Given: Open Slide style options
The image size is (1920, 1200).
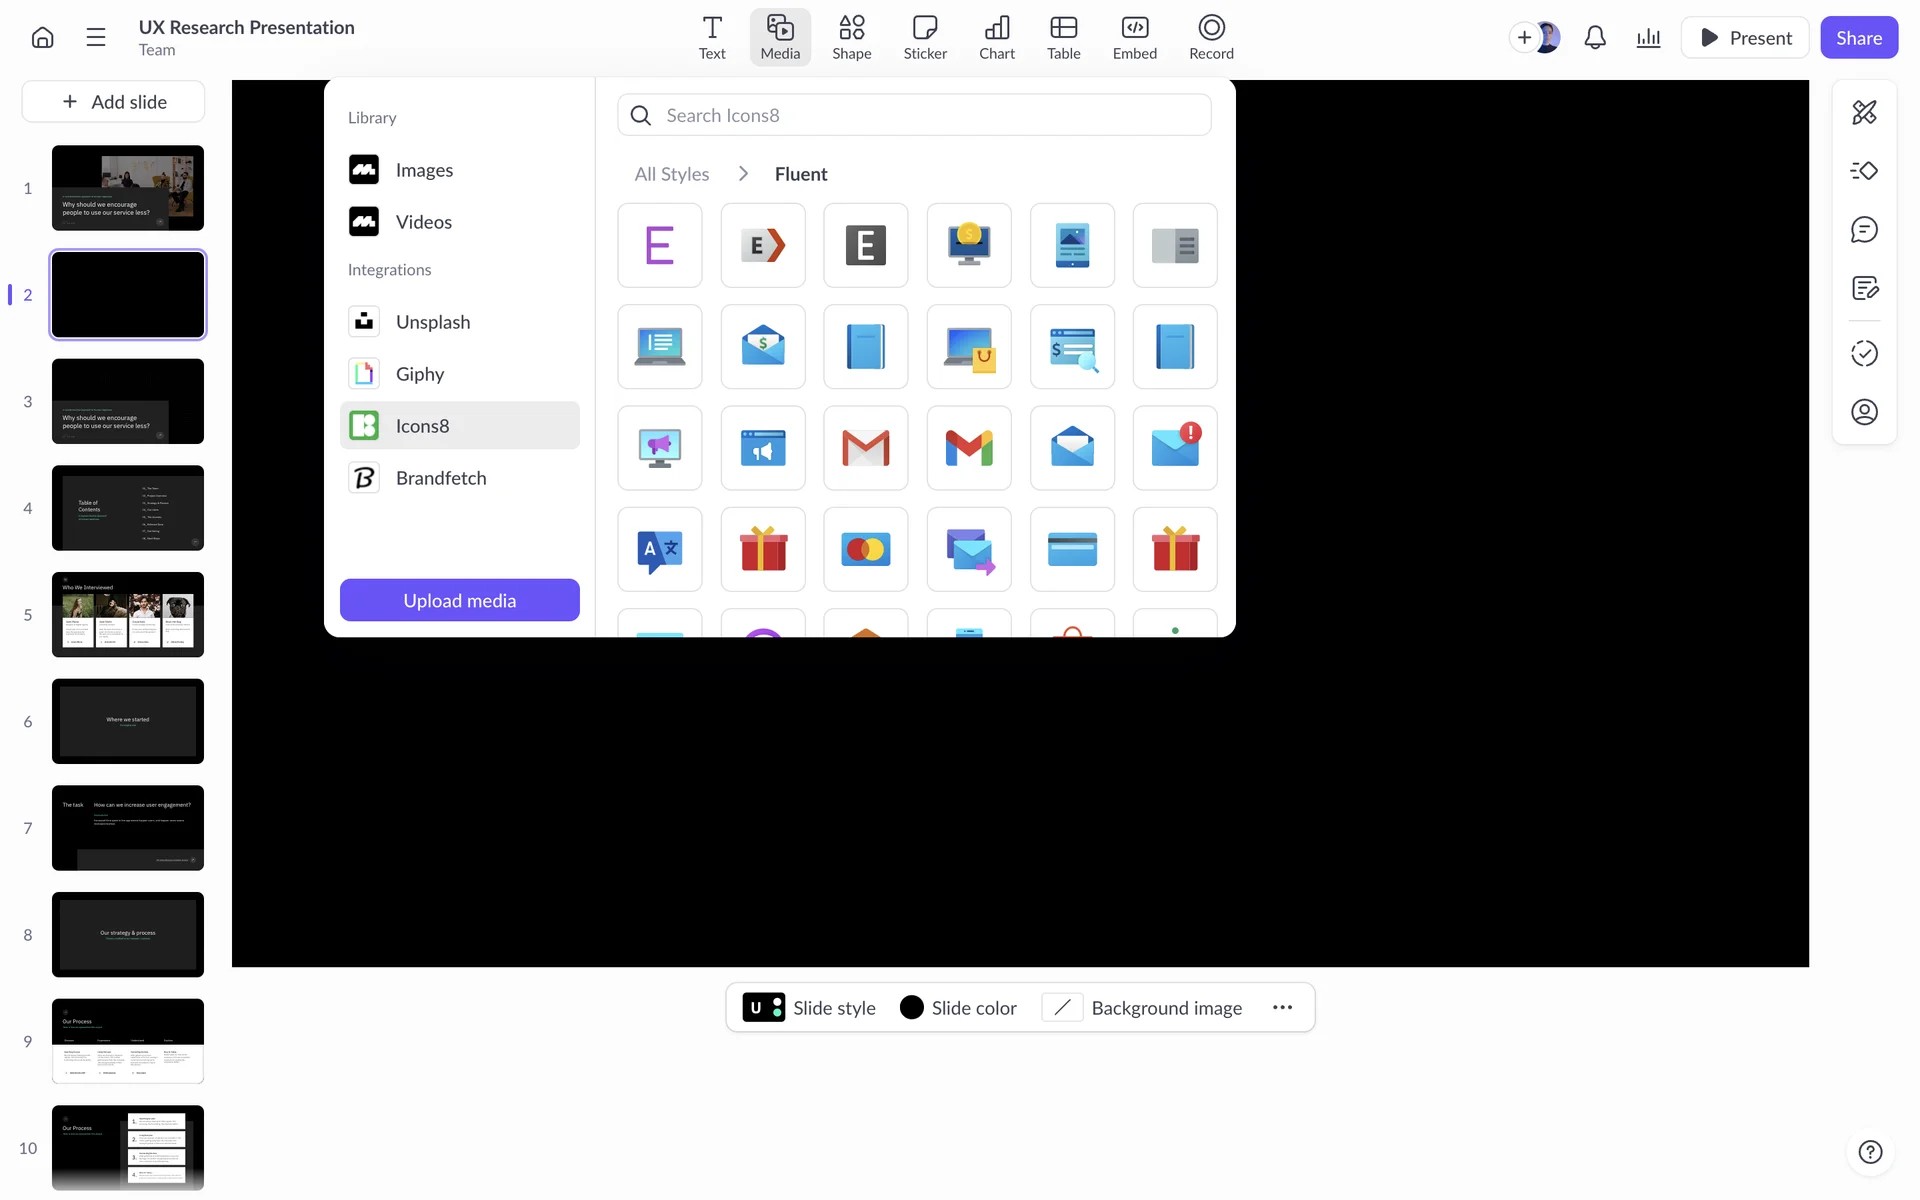Looking at the screenshot, I should pos(810,1008).
